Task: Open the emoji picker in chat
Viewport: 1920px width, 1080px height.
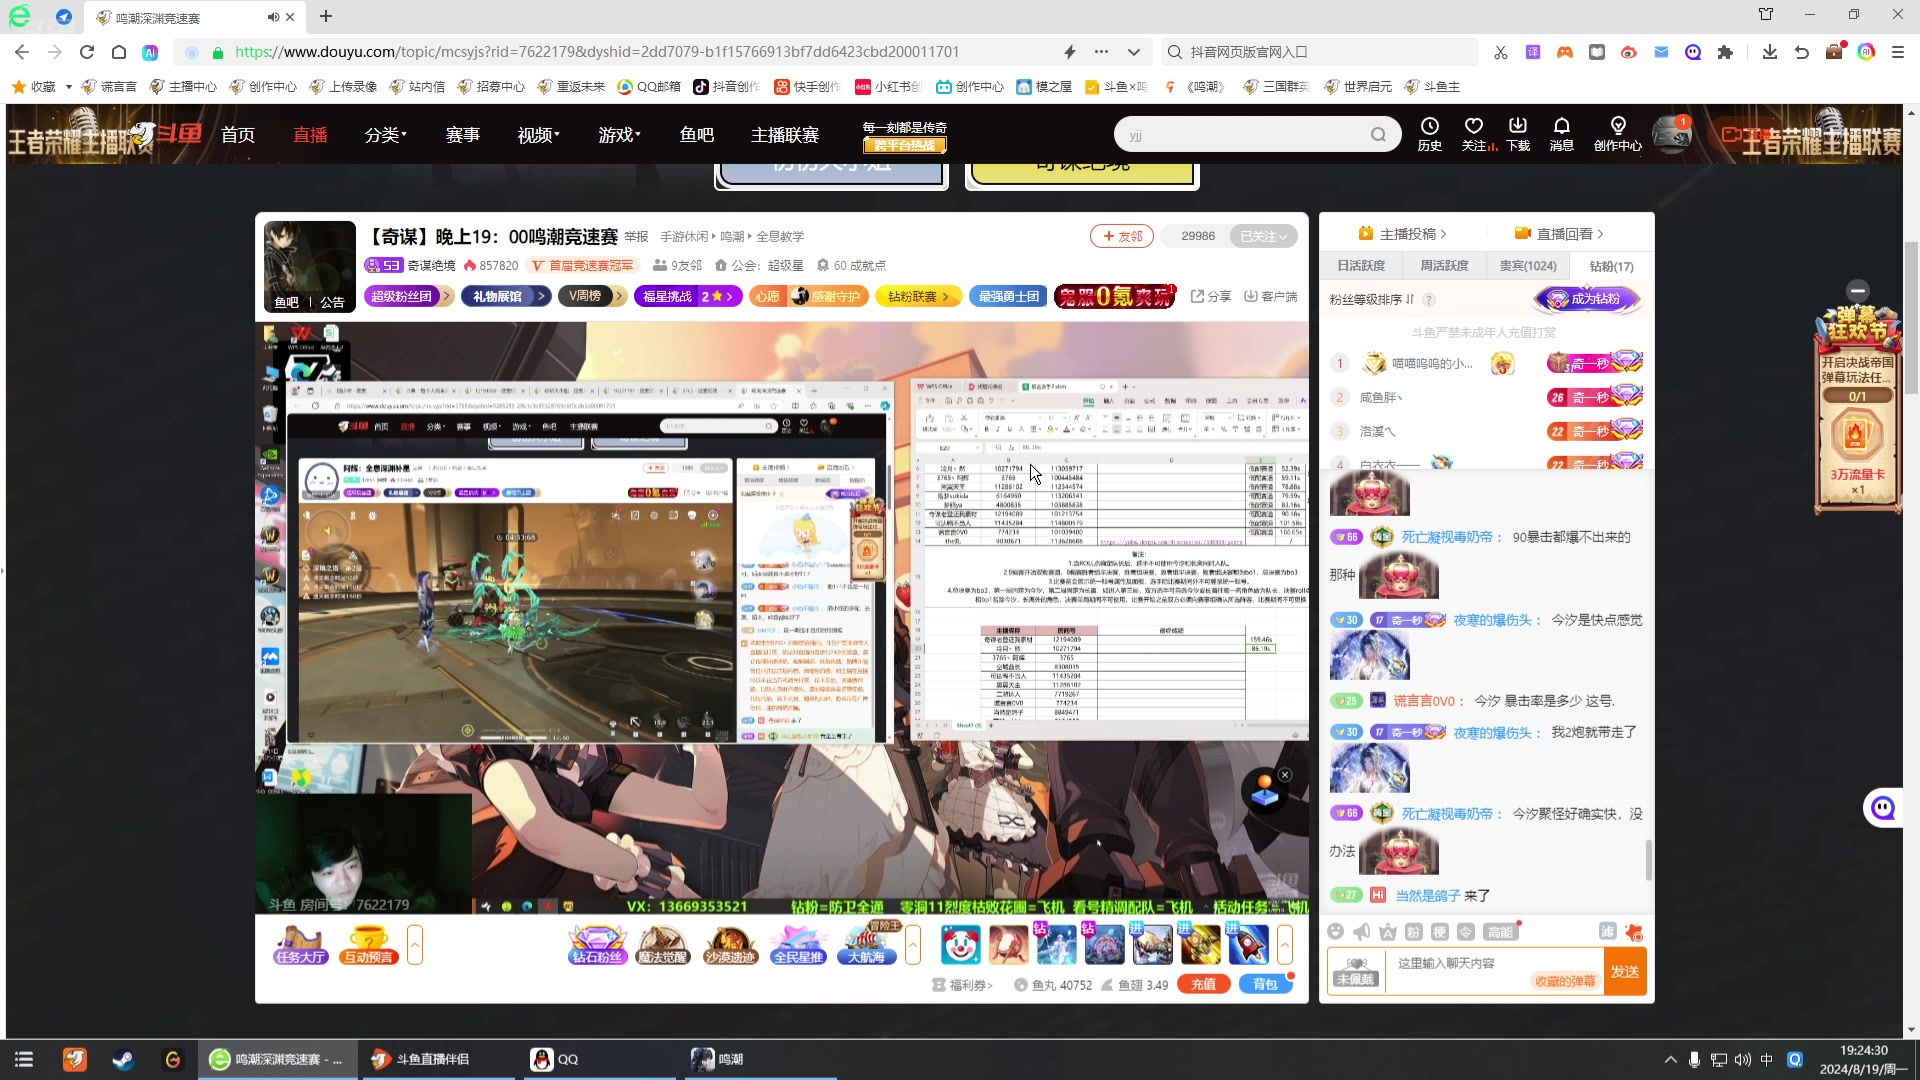Action: click(x=1335, y=932)
